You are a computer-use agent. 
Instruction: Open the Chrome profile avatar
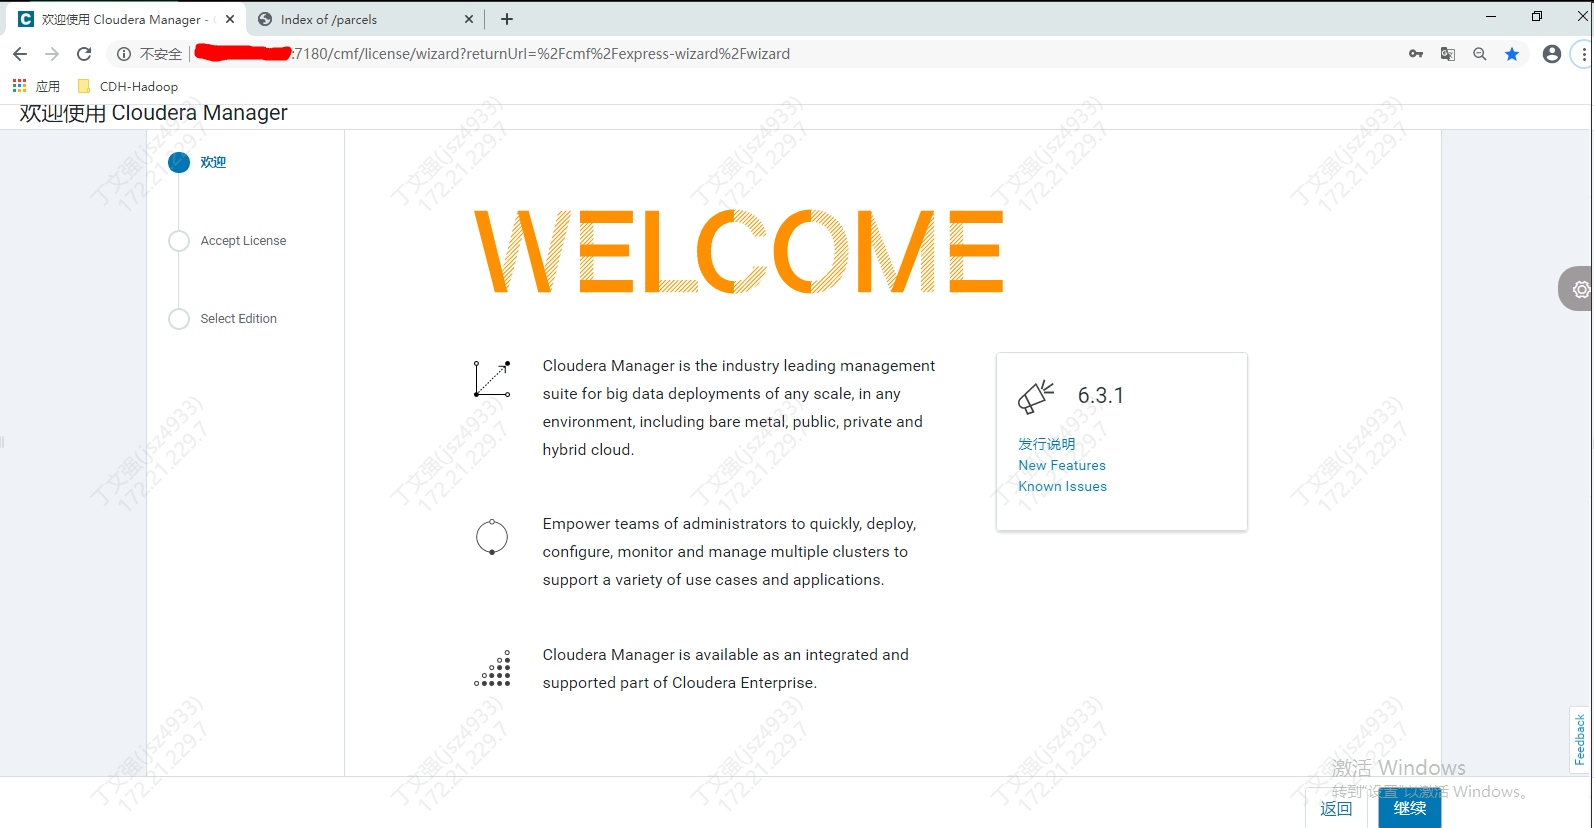coord(1552,54)
